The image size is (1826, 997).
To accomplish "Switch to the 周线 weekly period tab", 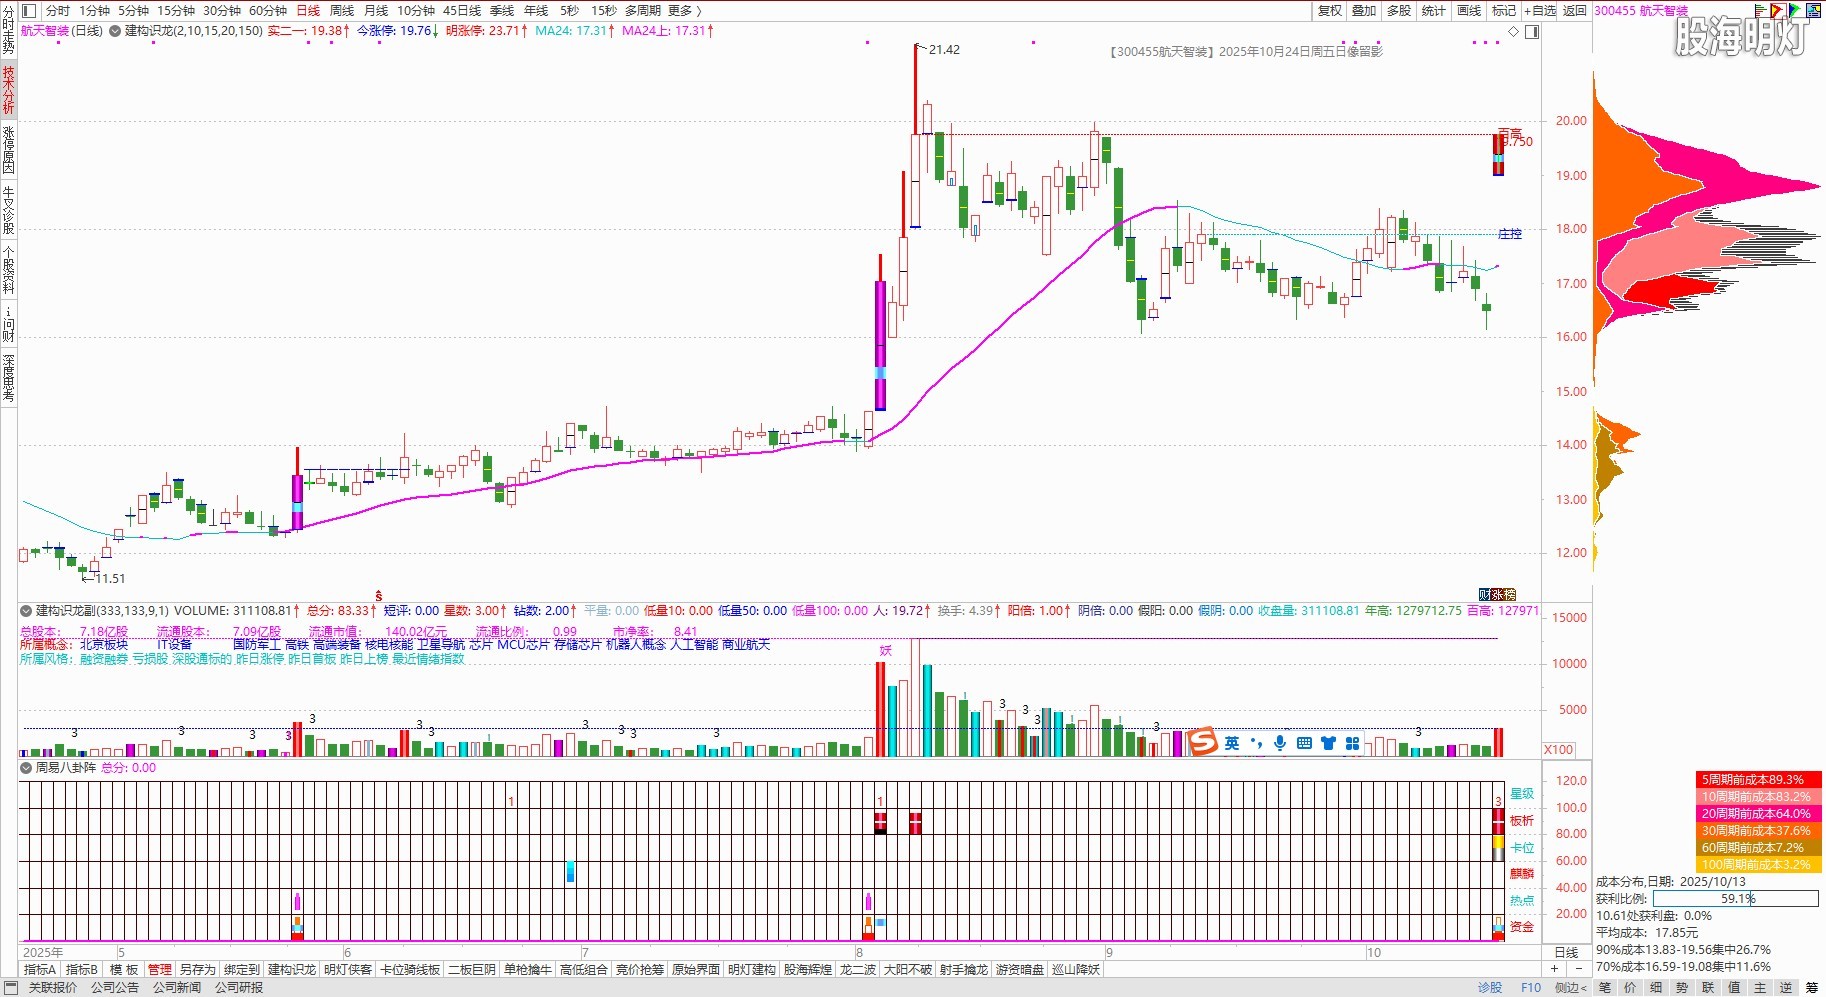I will [342, 10].
